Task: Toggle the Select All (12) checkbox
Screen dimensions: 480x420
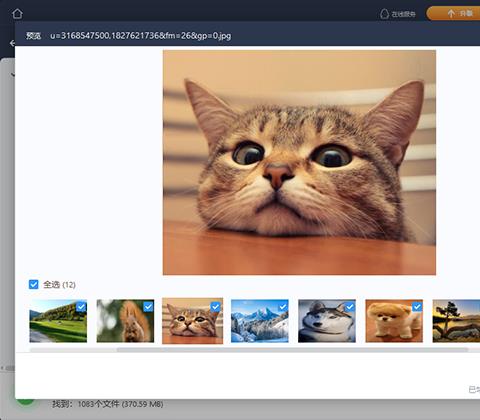Action: [34, 284]
